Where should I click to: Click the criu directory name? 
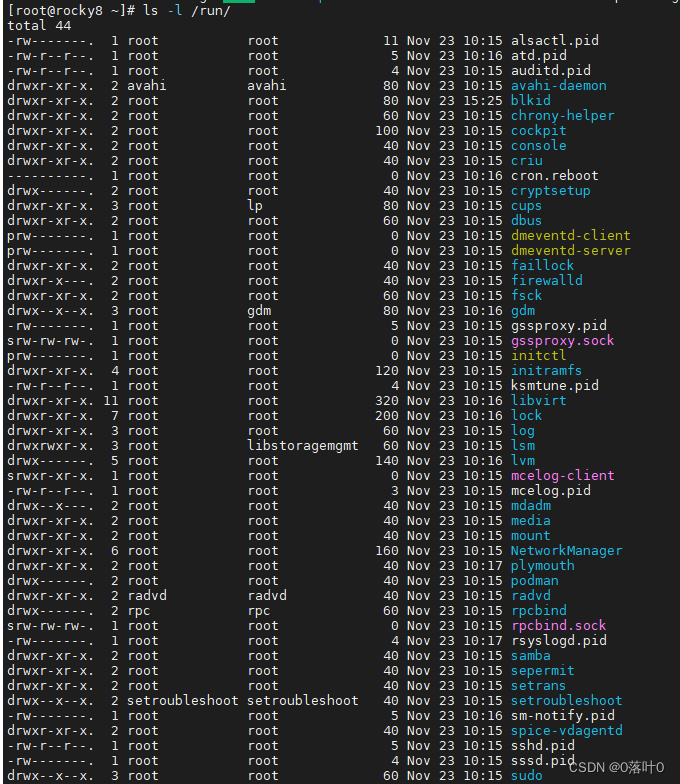pyautogui.click(x=526, y=160)
